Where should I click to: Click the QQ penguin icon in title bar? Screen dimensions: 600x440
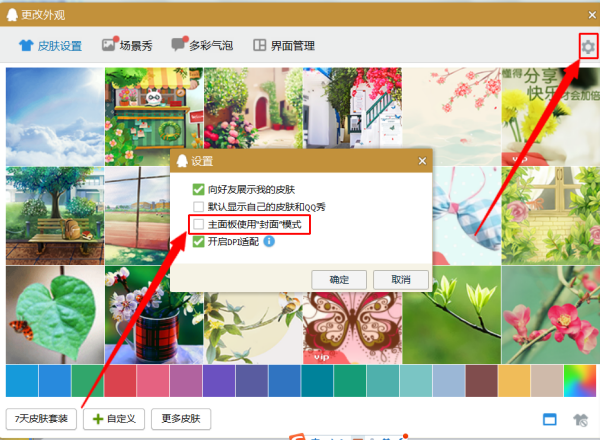pyautogui.click(x=12, y=15)
